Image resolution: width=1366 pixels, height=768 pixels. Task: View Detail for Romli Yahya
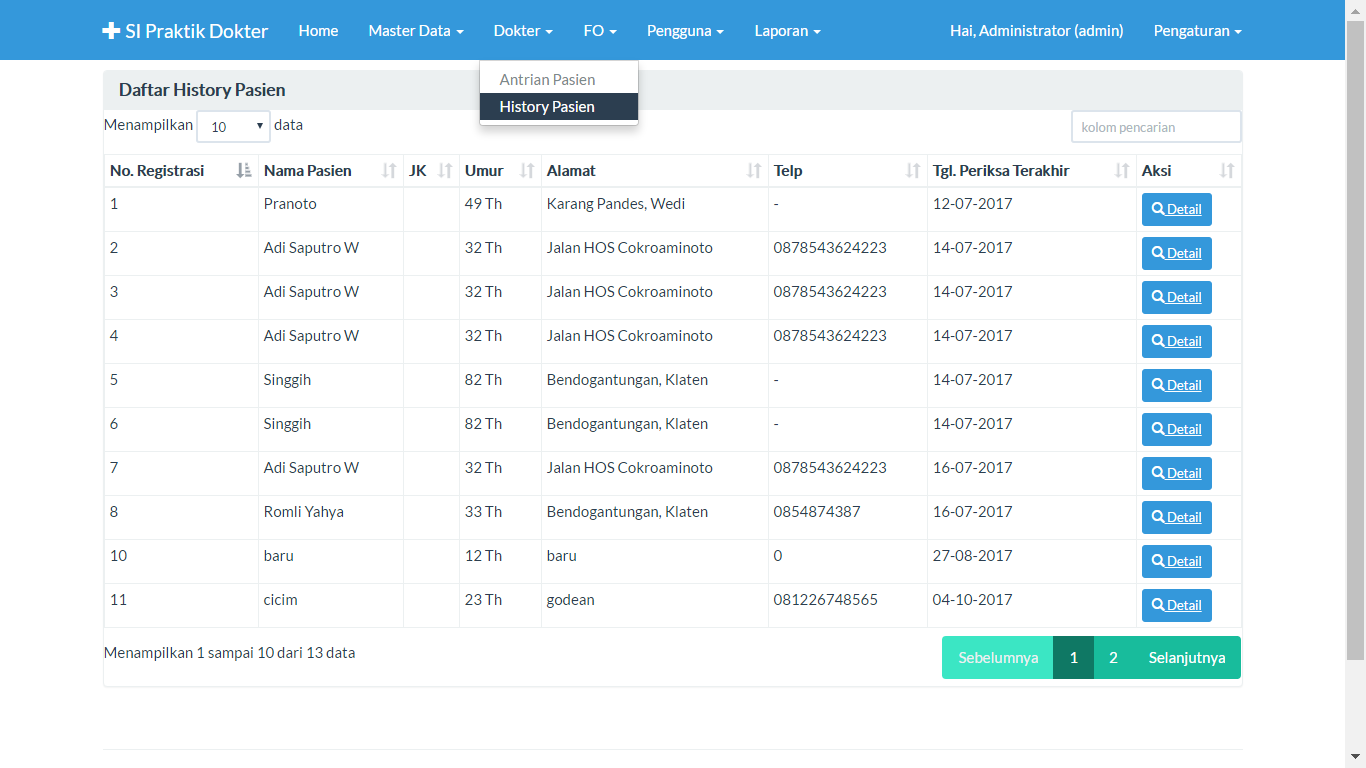(x=1176, y=518)
